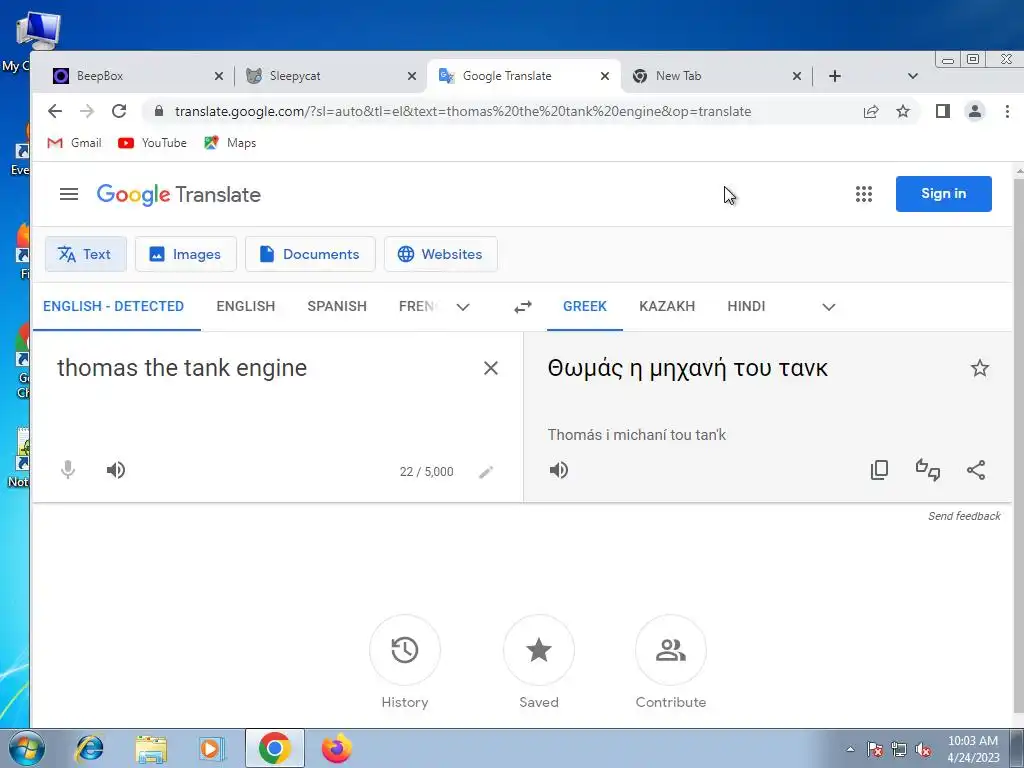The image size is (1024, 768).
Task: Click the Sign in button
Action: pyautogui.click(x=943, y=193)
